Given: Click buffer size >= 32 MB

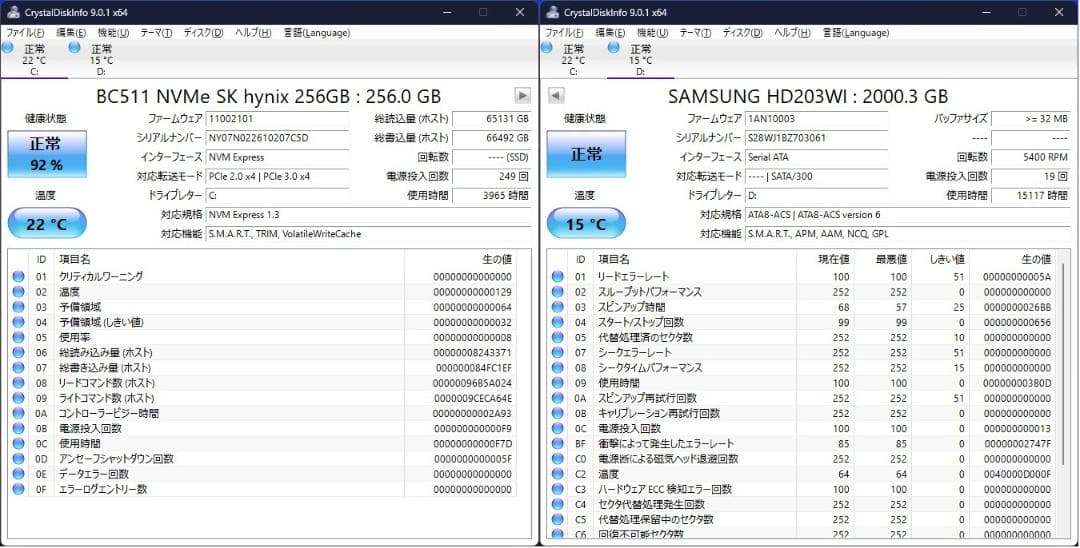Looking at the screenshot, I should [1031, 118].
